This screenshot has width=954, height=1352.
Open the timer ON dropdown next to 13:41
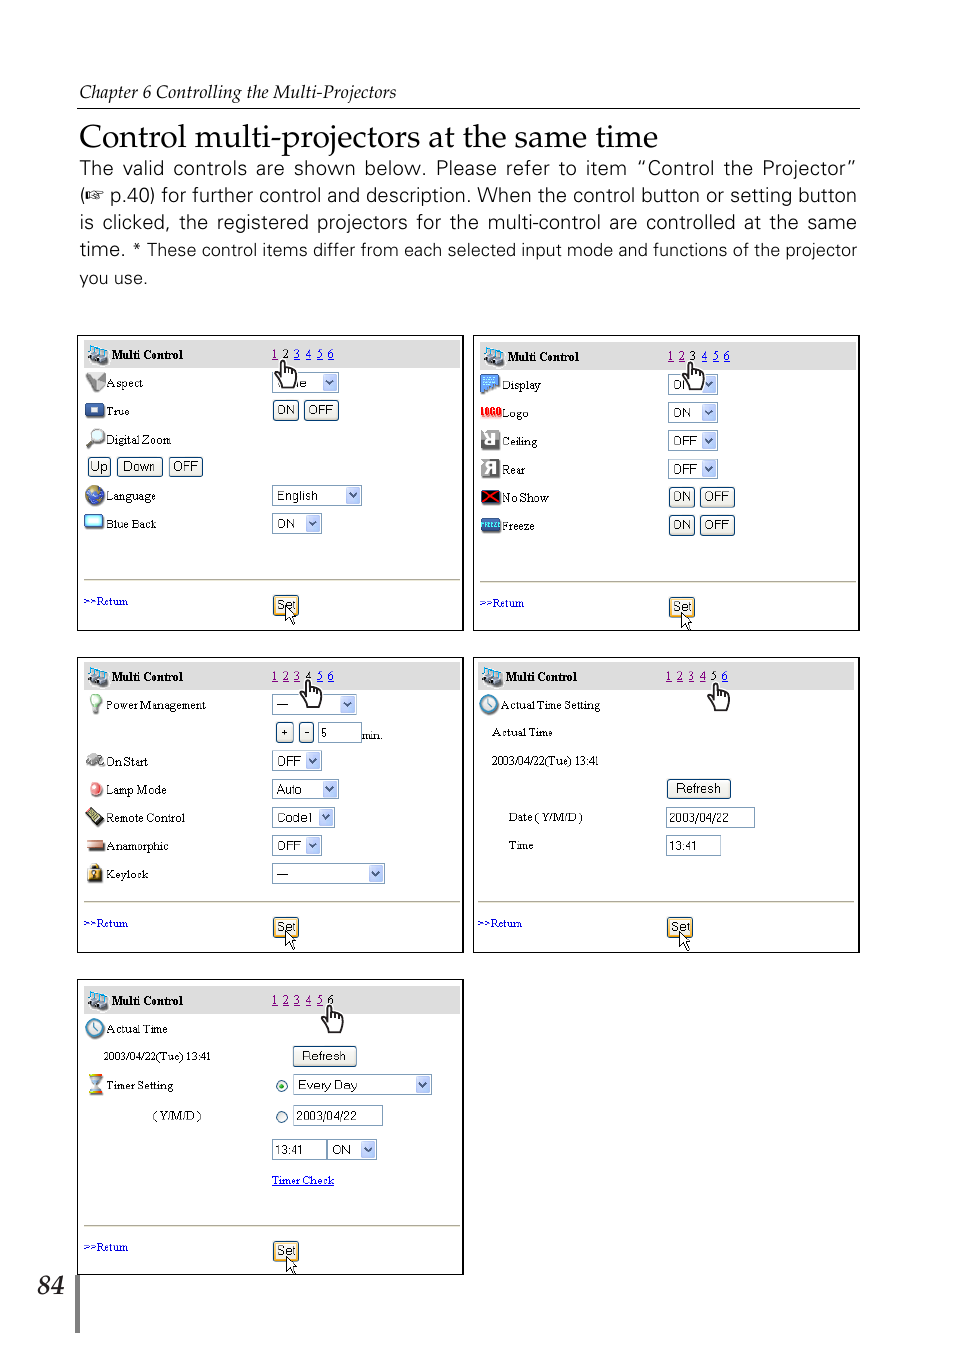(x=353, y=1149)
